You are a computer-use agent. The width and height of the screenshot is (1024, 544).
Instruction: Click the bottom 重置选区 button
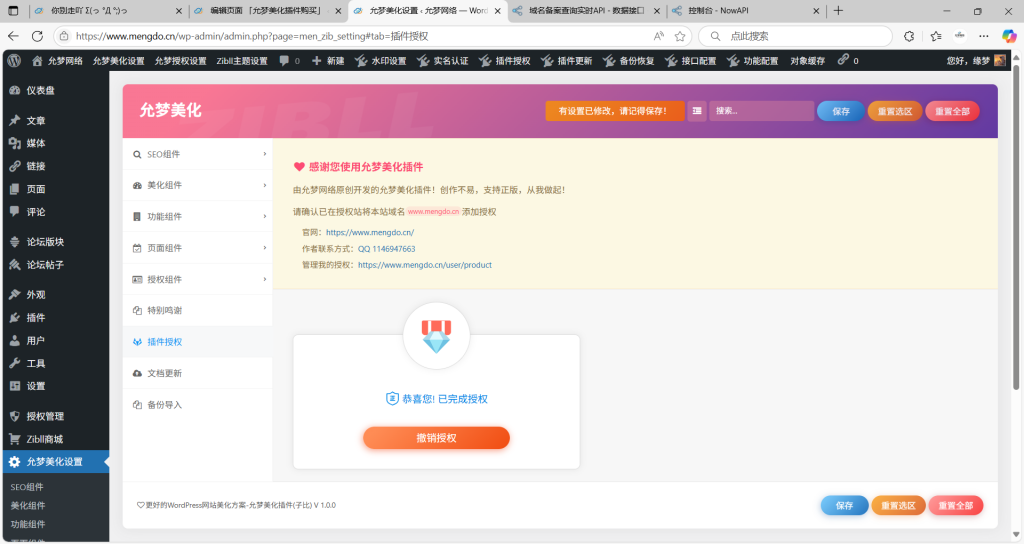tap(898, 505)
